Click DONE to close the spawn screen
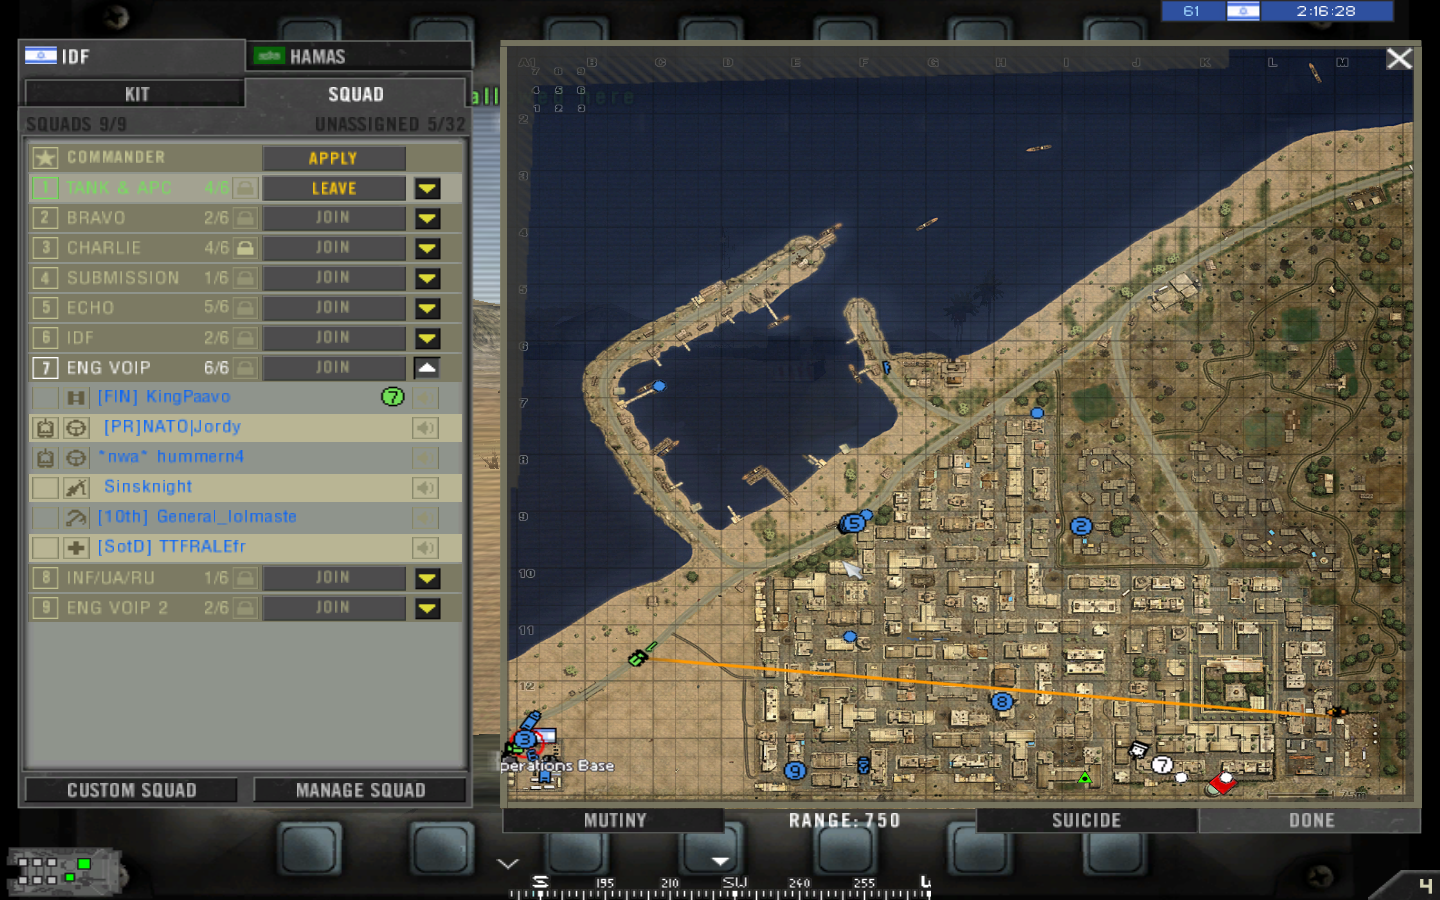 pyautogui.click(x=1310, y=820)
